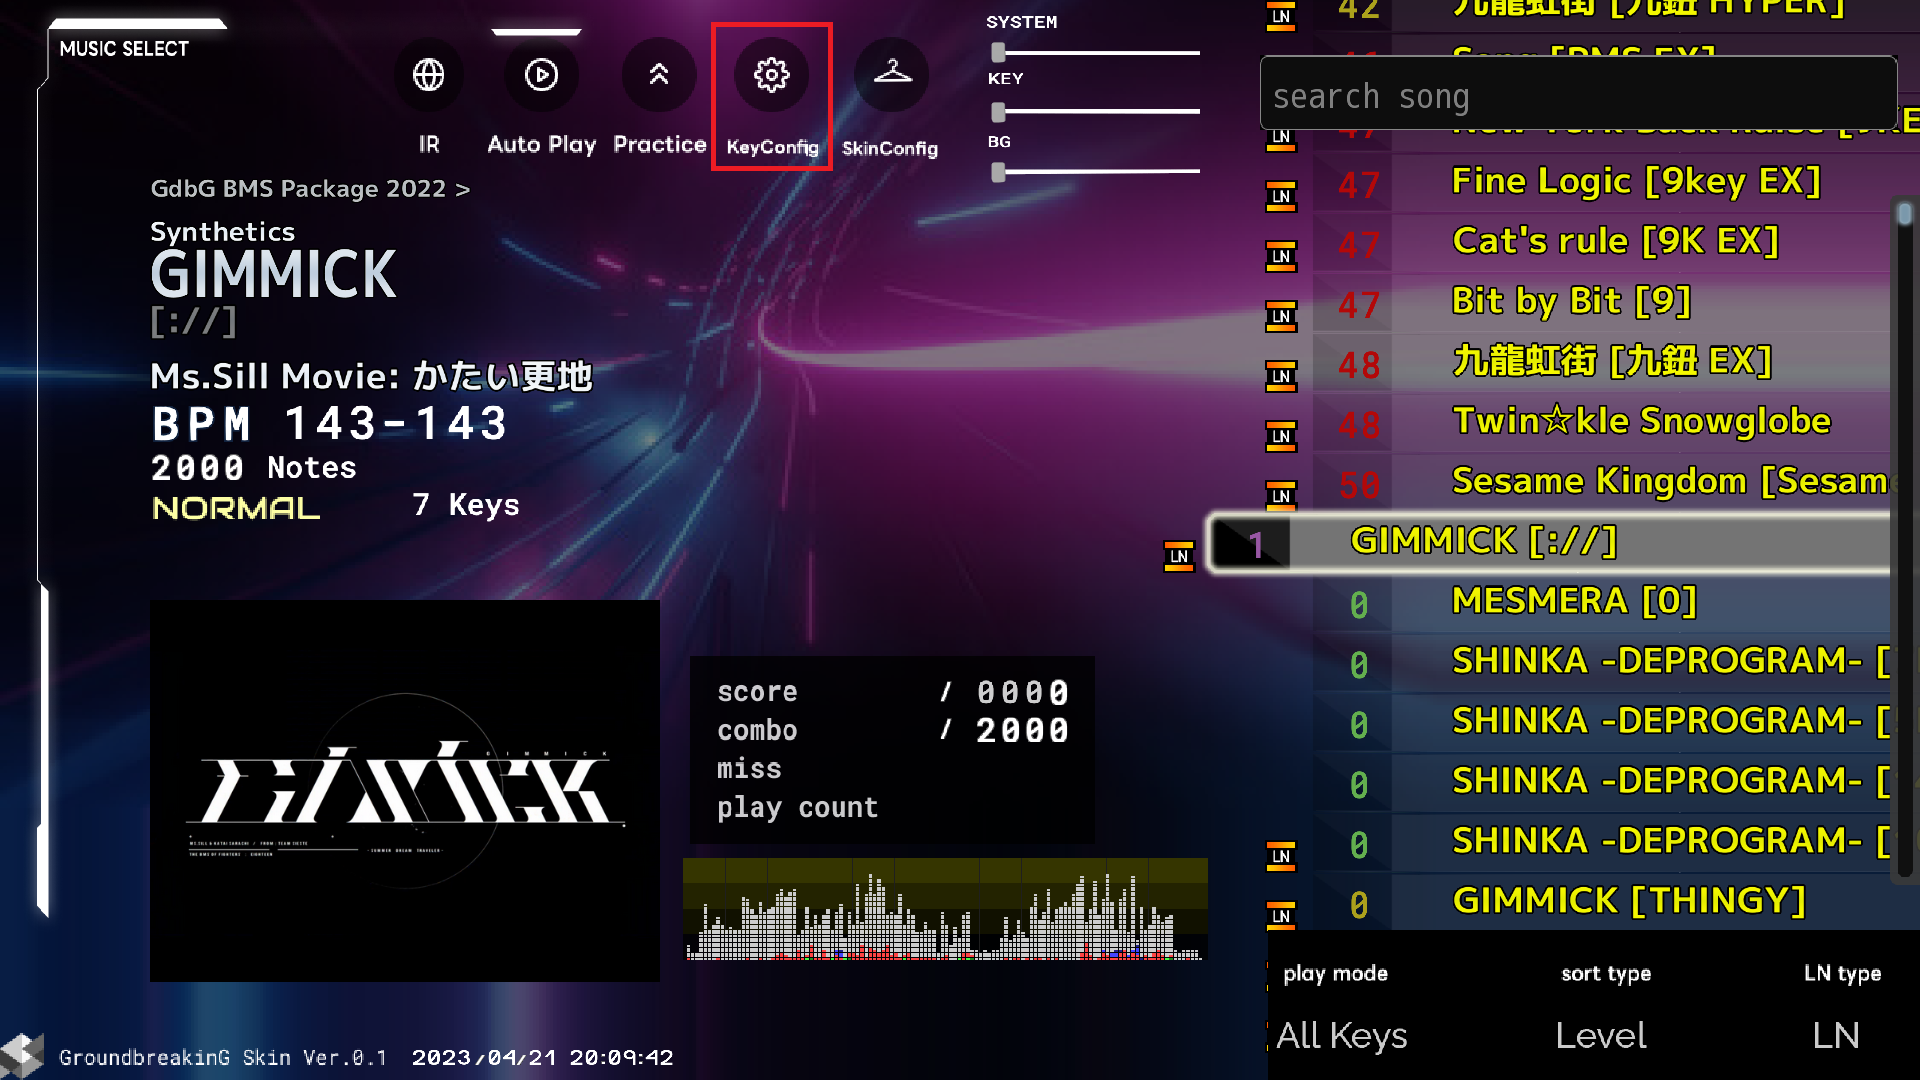The width and height of the screenshot is (1920, 1080).
Task: Select Twin☆kle Snowglobe song entry
Action: click(1640, 421)
